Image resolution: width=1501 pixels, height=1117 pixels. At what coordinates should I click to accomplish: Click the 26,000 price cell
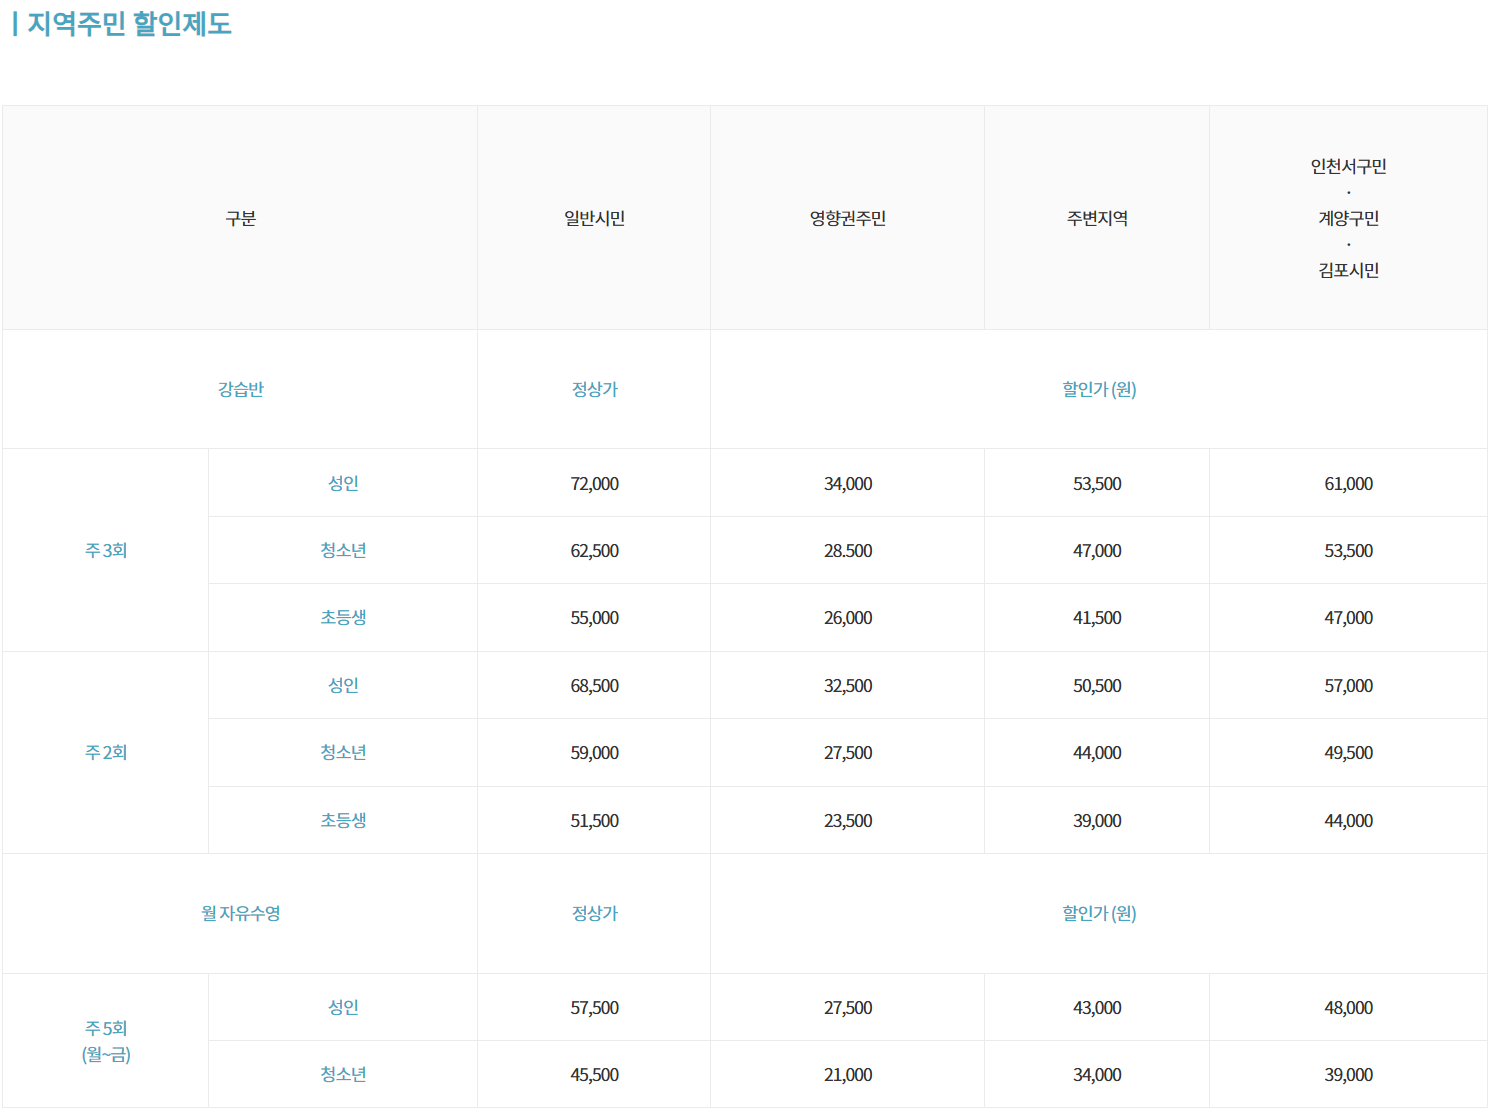(x=848, y=618)
